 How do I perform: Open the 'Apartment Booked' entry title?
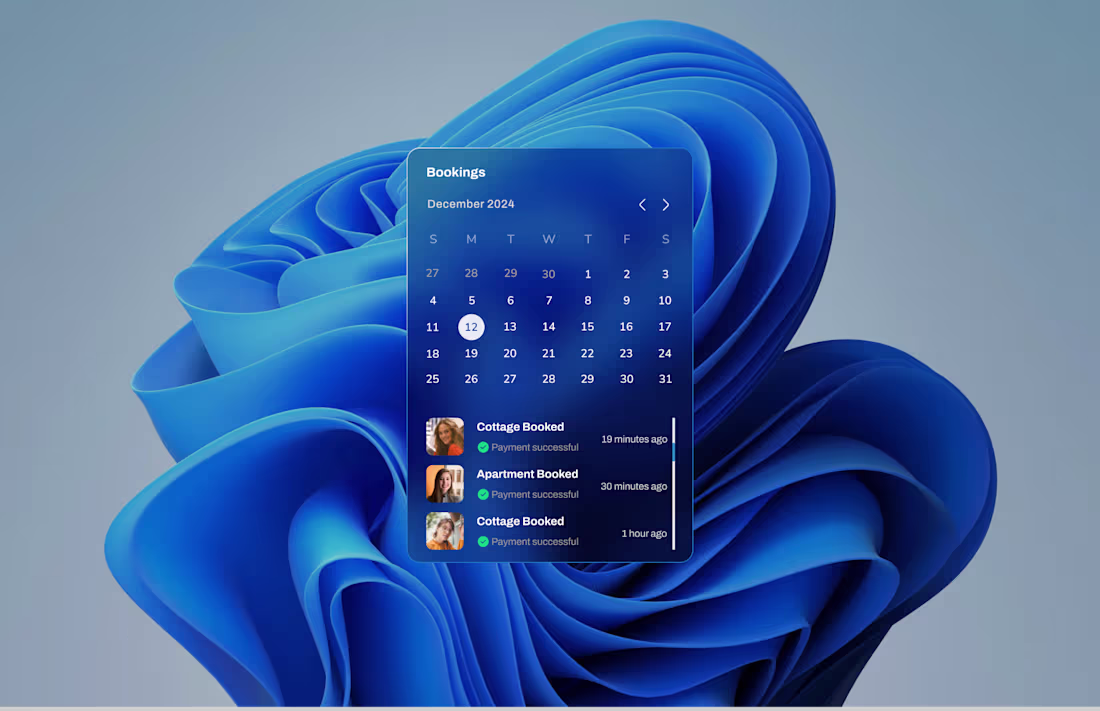click(528, 474)
